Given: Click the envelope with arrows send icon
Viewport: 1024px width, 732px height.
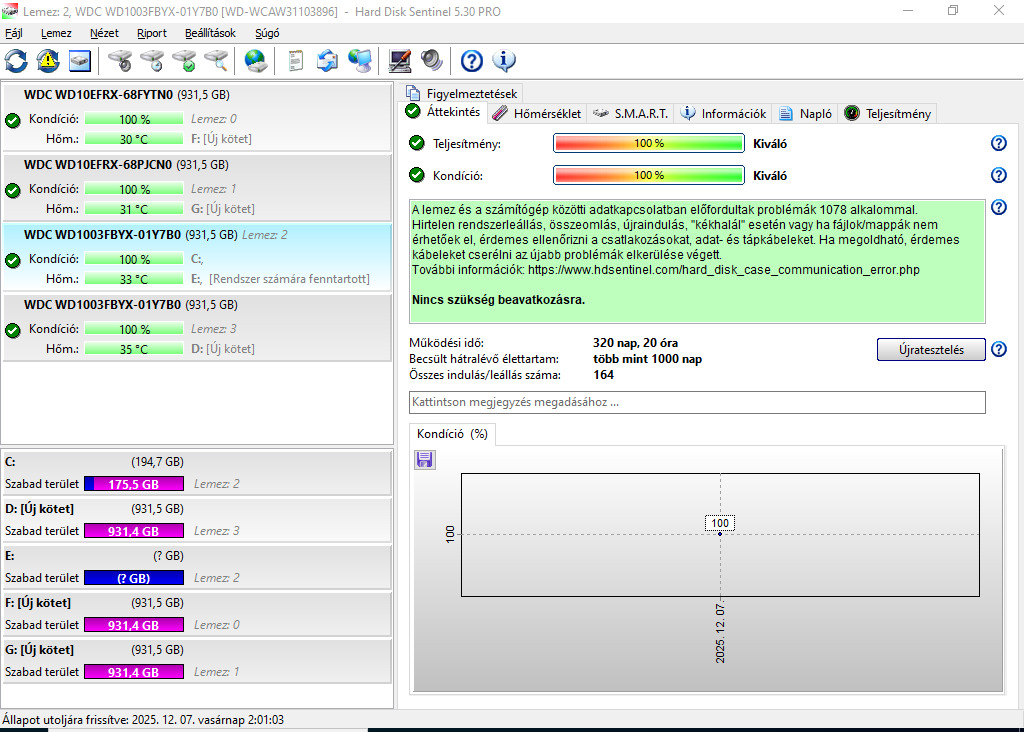Looking at the screenshot, I should point(327,61).
